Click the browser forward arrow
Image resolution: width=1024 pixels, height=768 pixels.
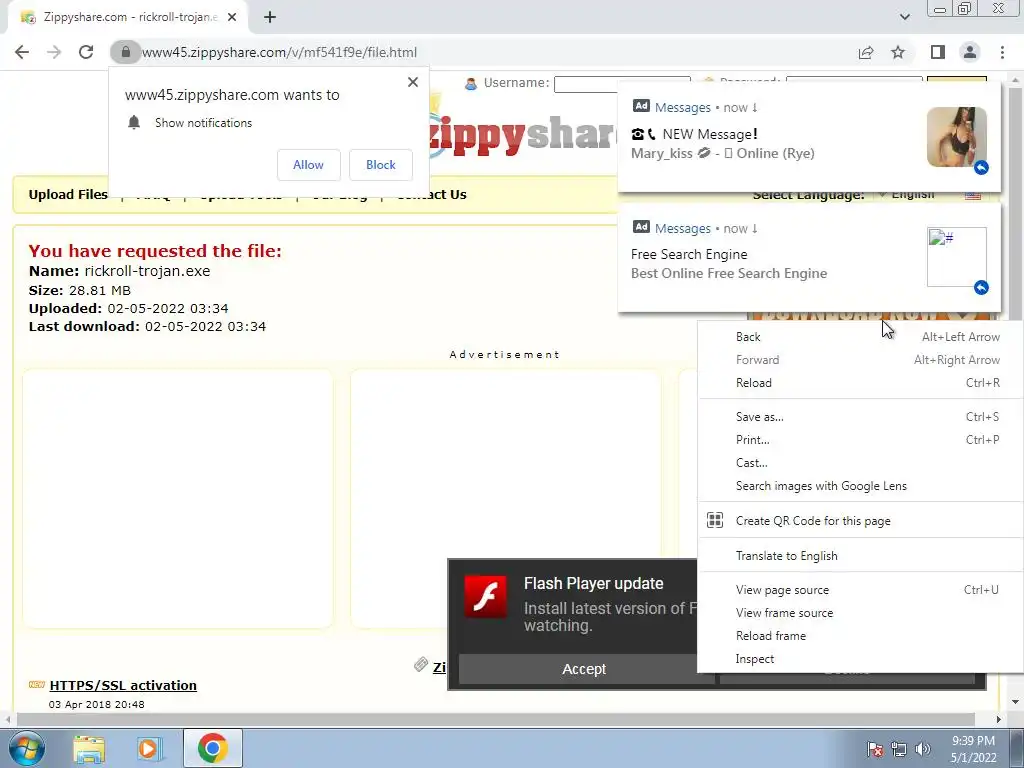(x=54, y=52)
